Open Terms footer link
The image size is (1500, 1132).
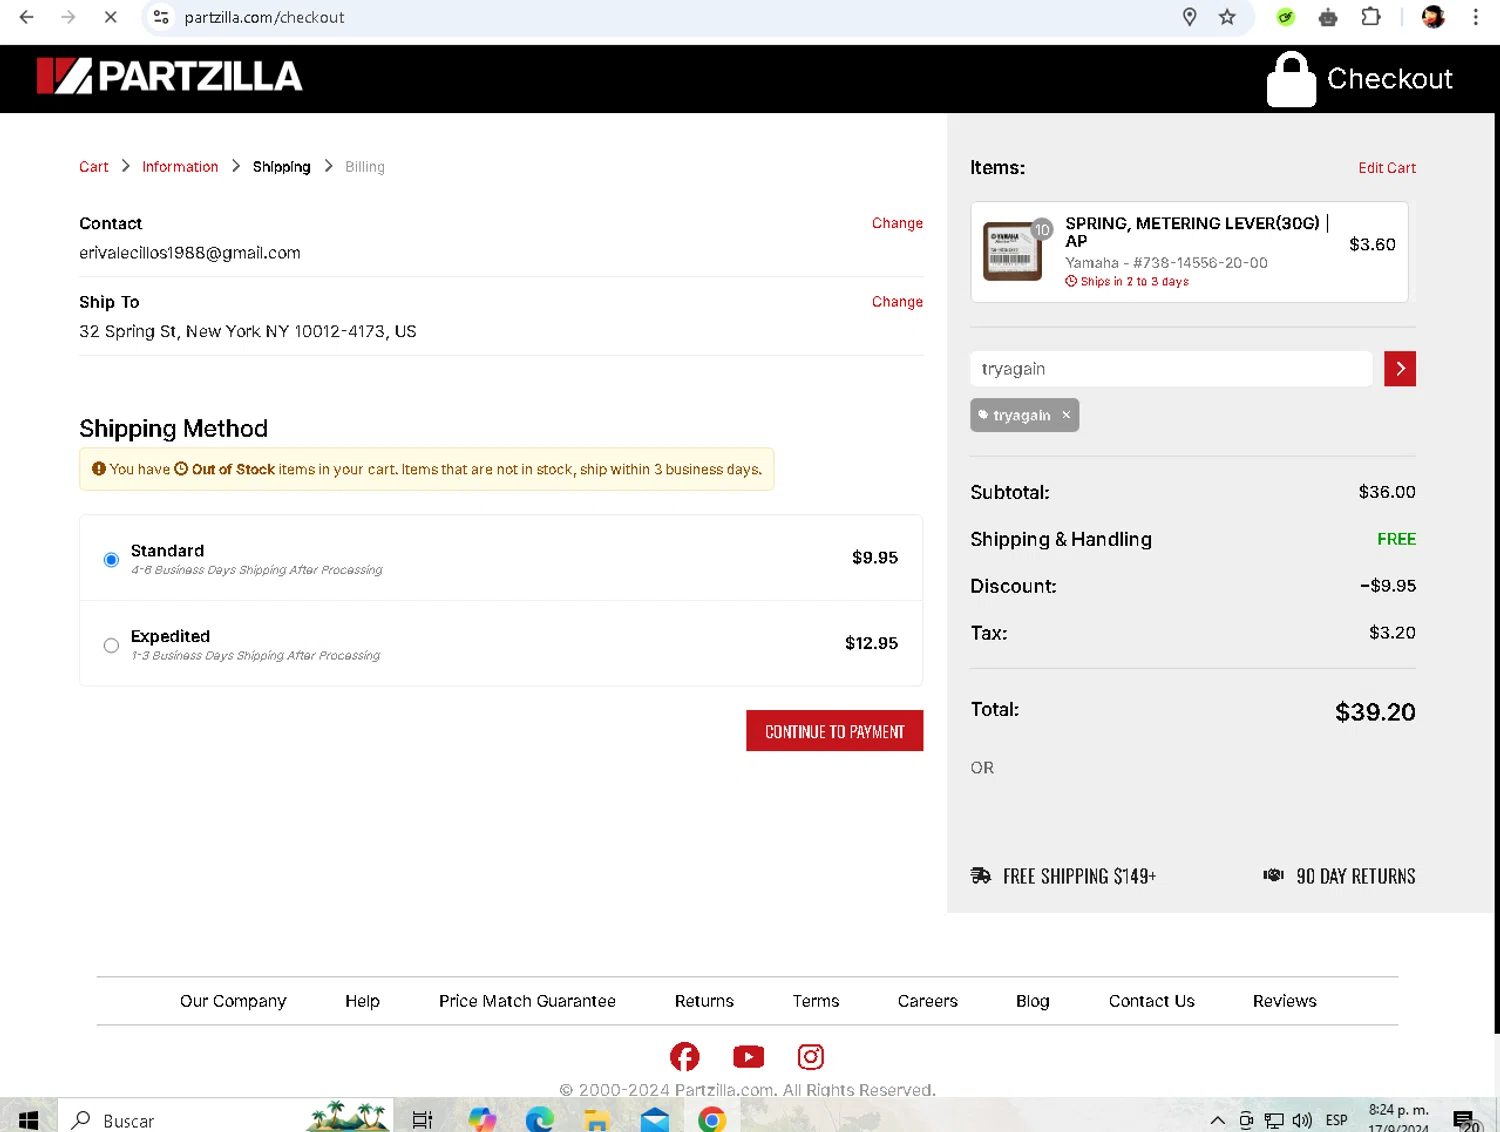click(x=816, y=1001)
